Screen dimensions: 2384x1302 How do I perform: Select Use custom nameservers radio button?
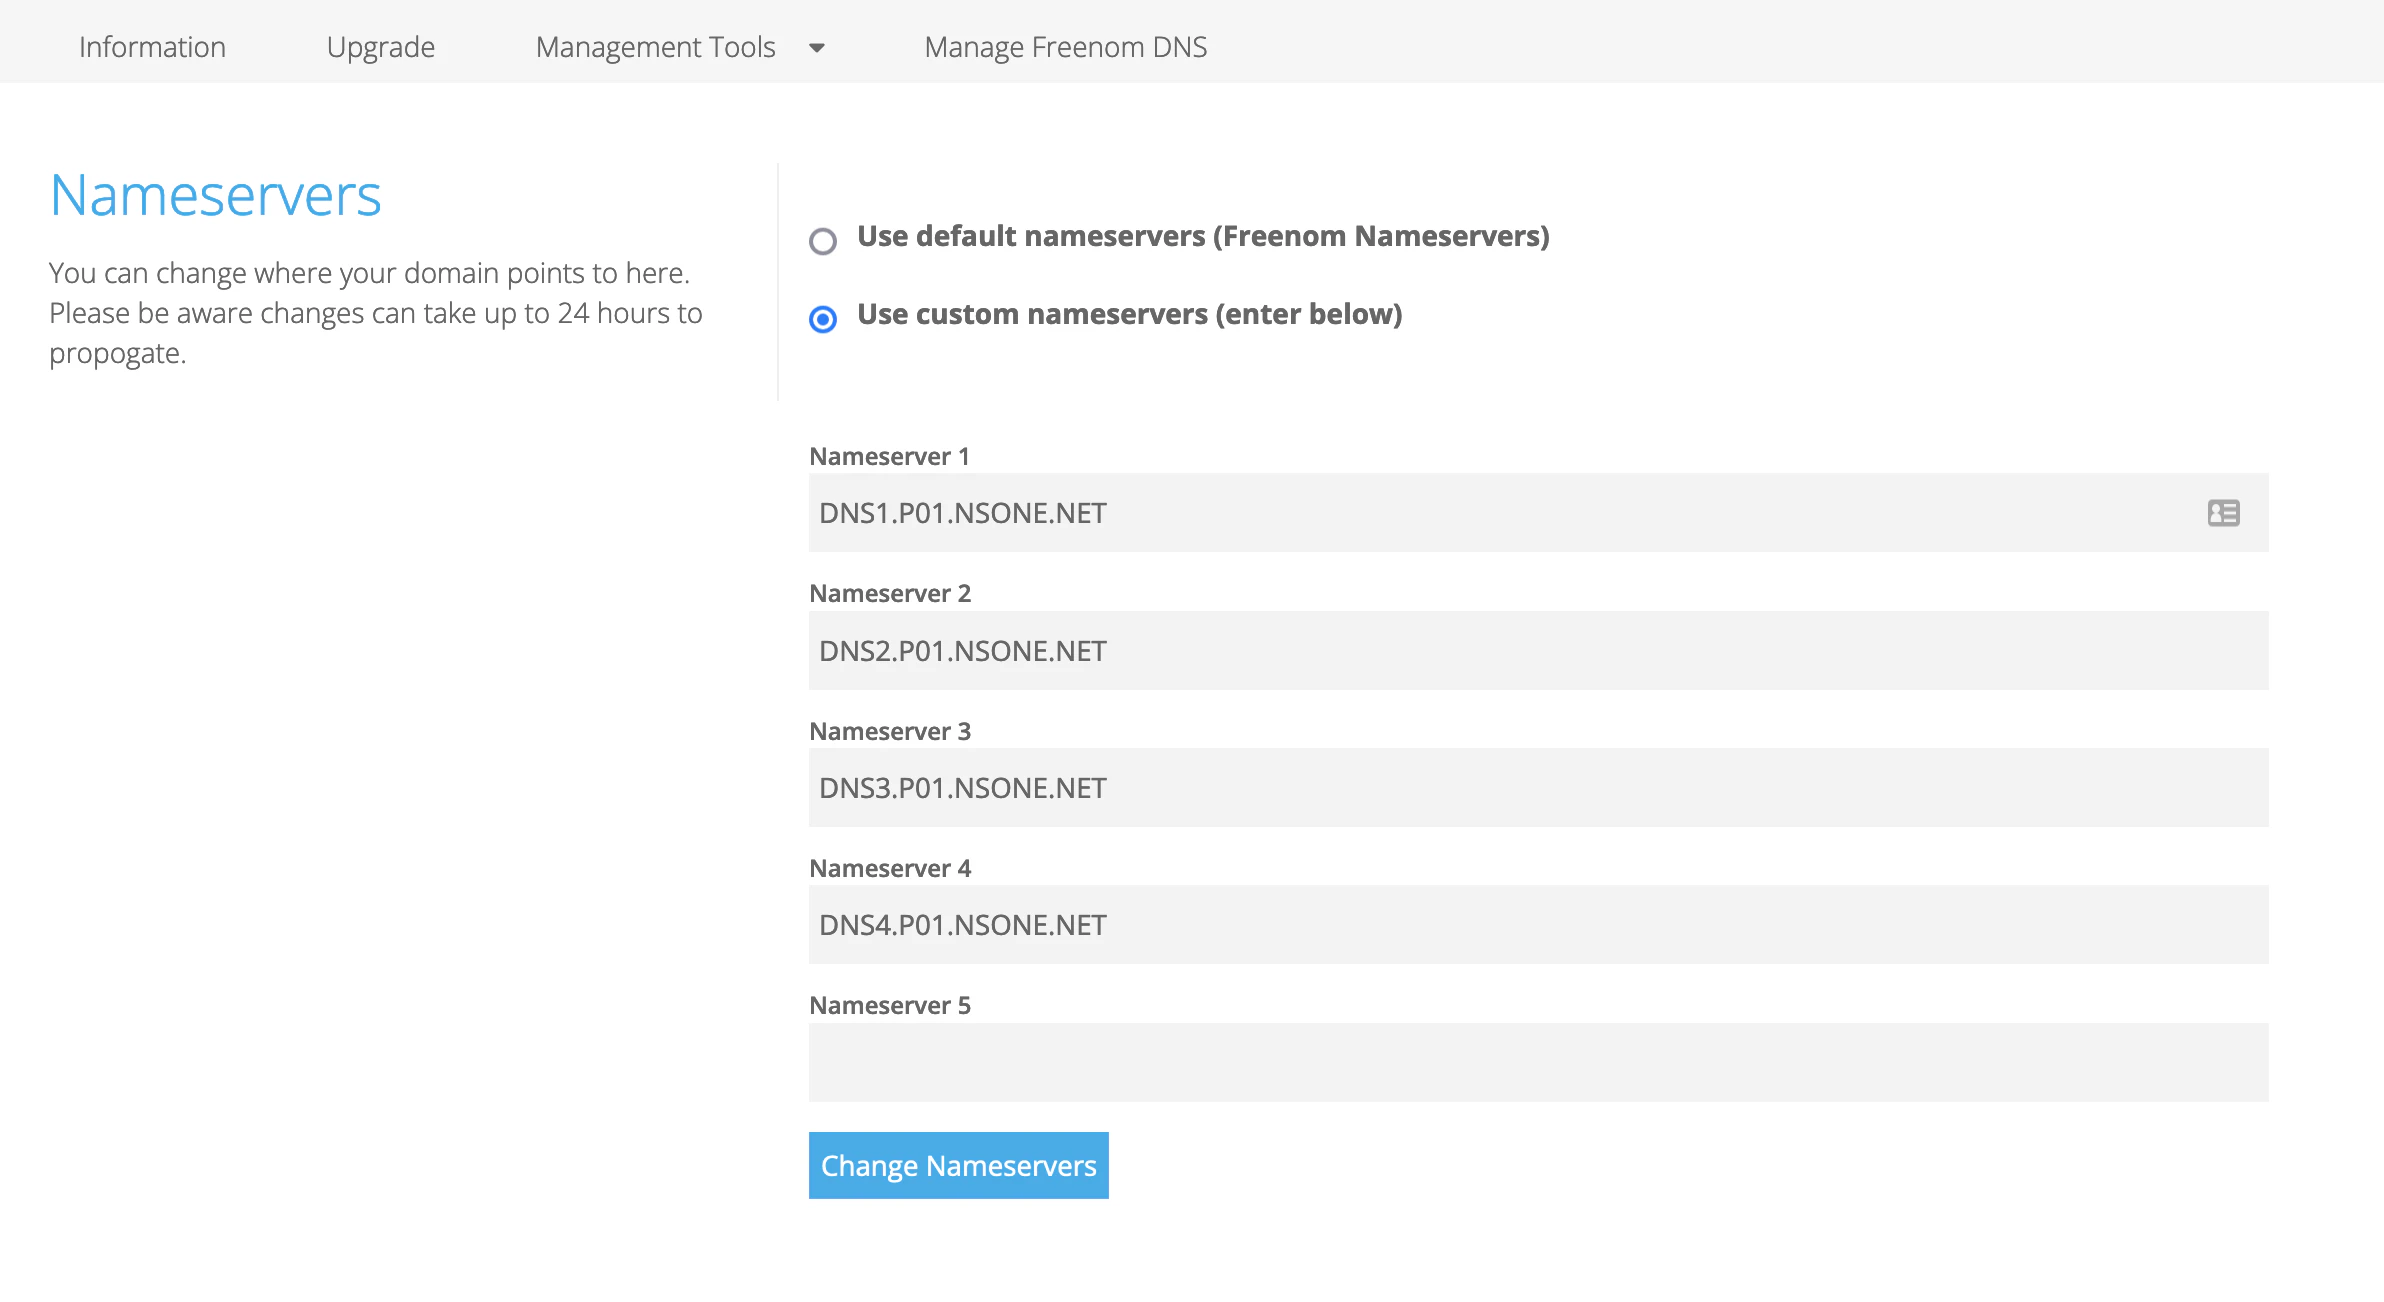pos(823,319)
